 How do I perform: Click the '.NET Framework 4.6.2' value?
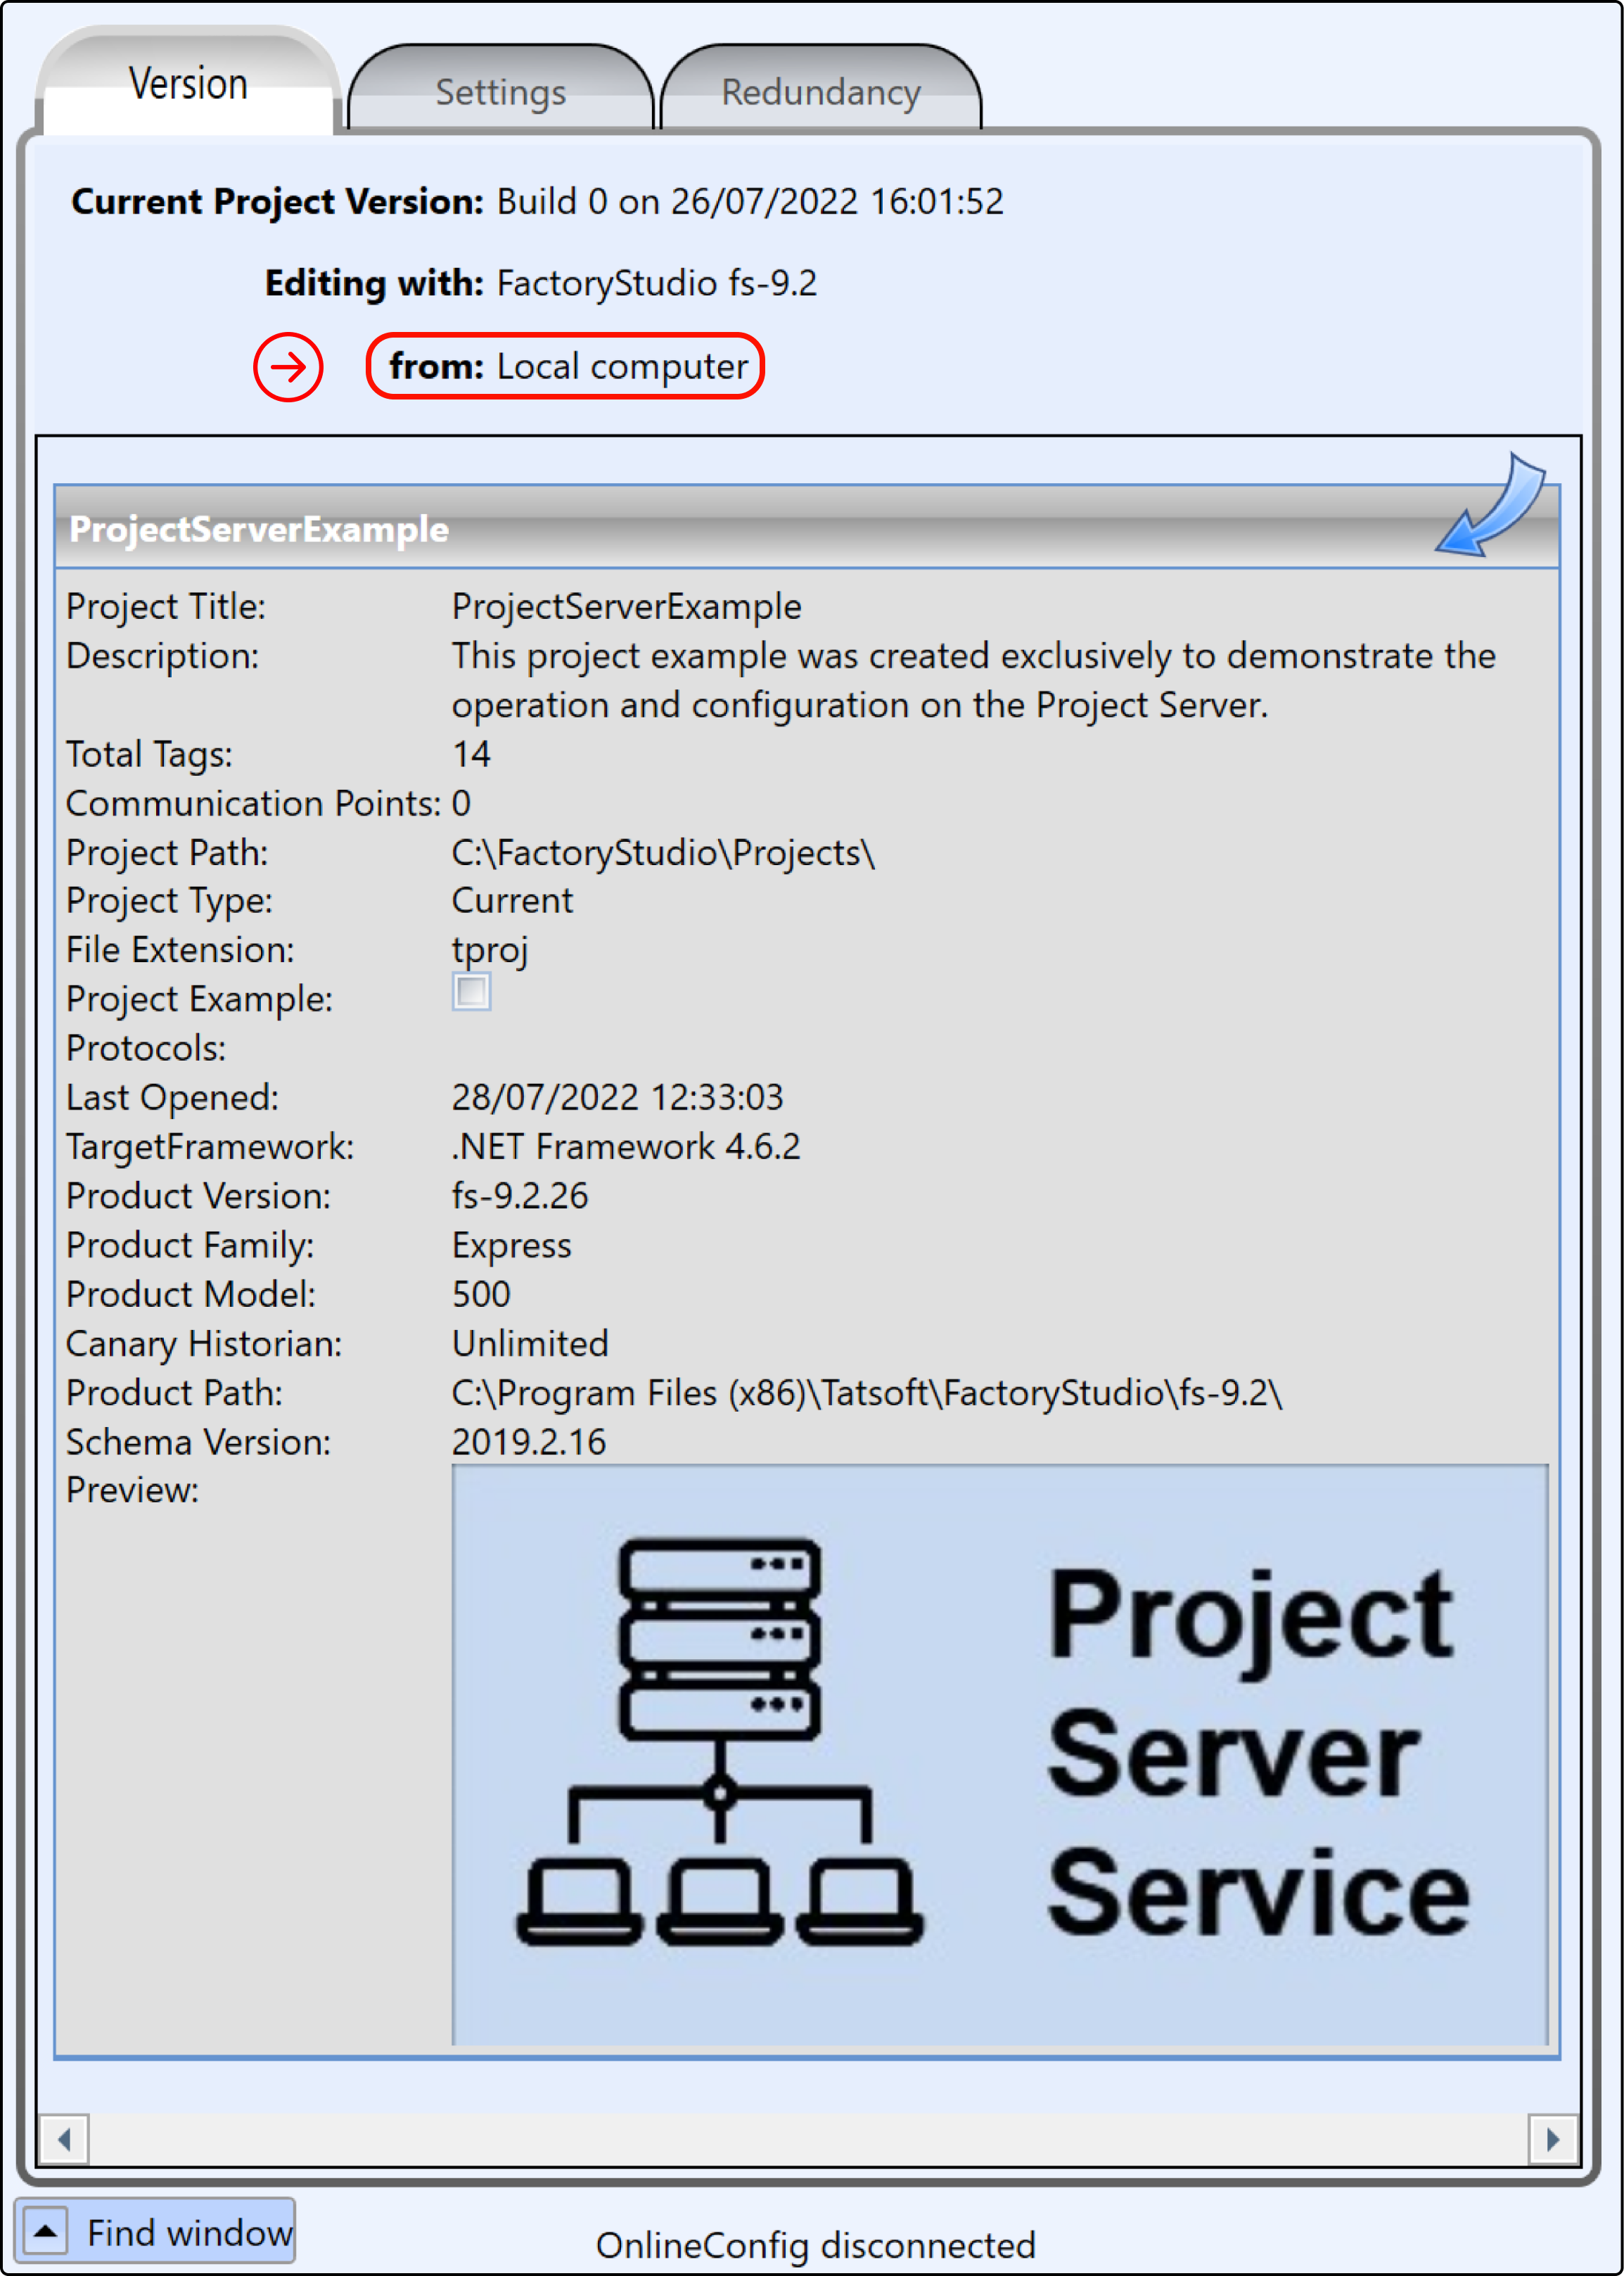pos(626,1146)
